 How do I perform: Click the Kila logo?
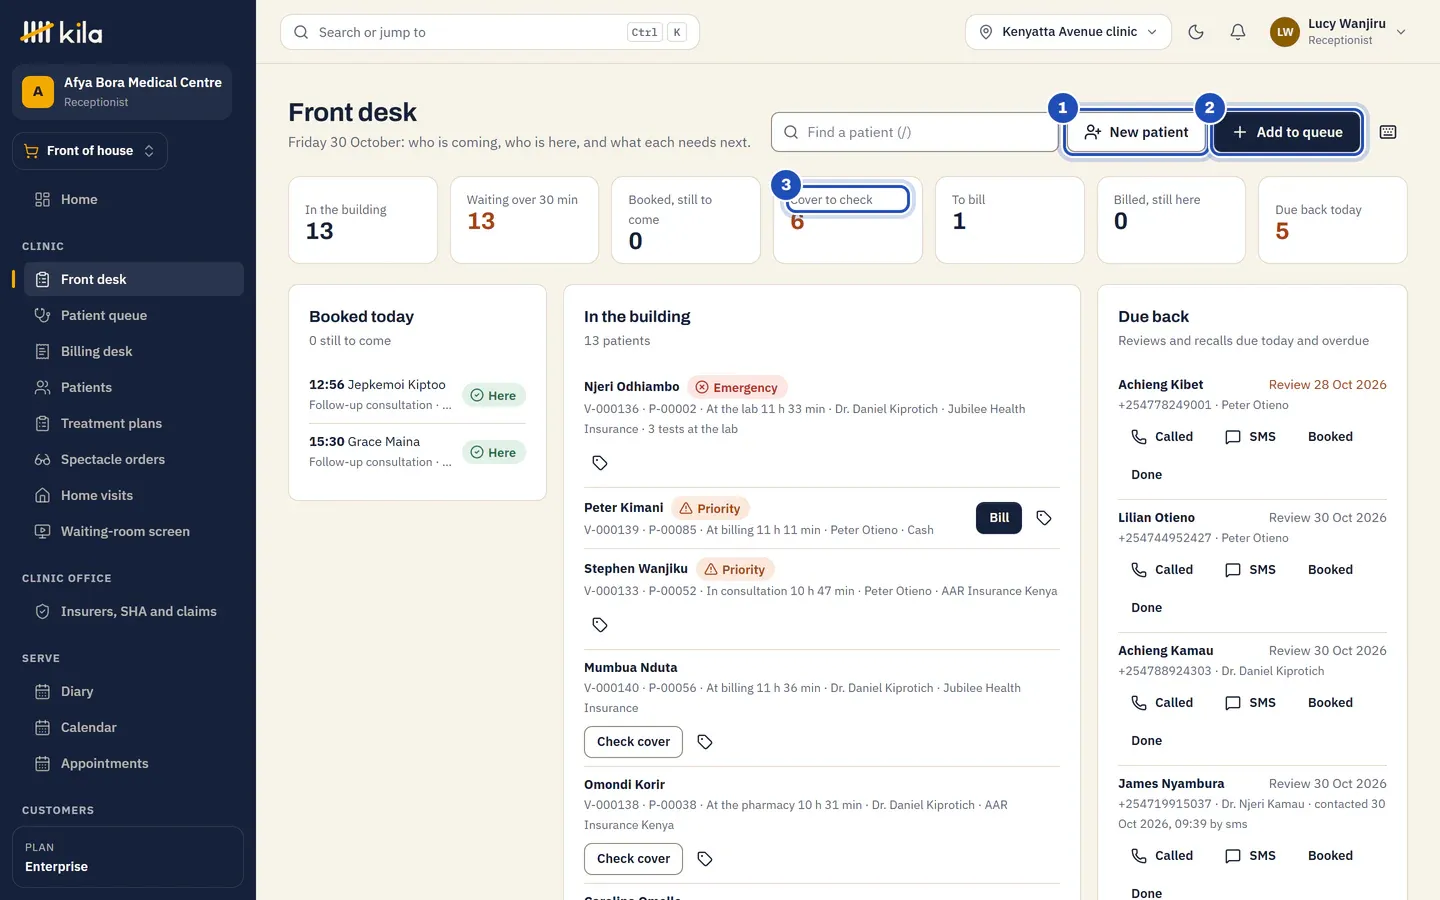(62, 32)
